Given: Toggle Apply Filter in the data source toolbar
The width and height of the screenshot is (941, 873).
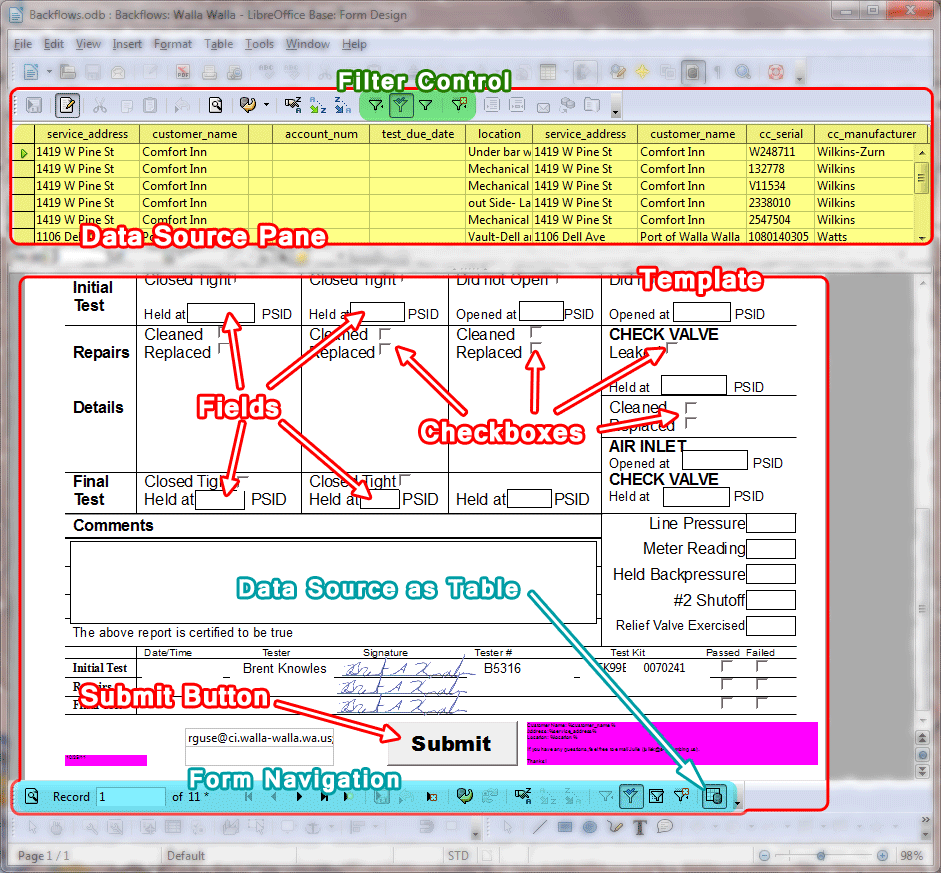Looking at the screenshot, I should (x=401, y=104).
